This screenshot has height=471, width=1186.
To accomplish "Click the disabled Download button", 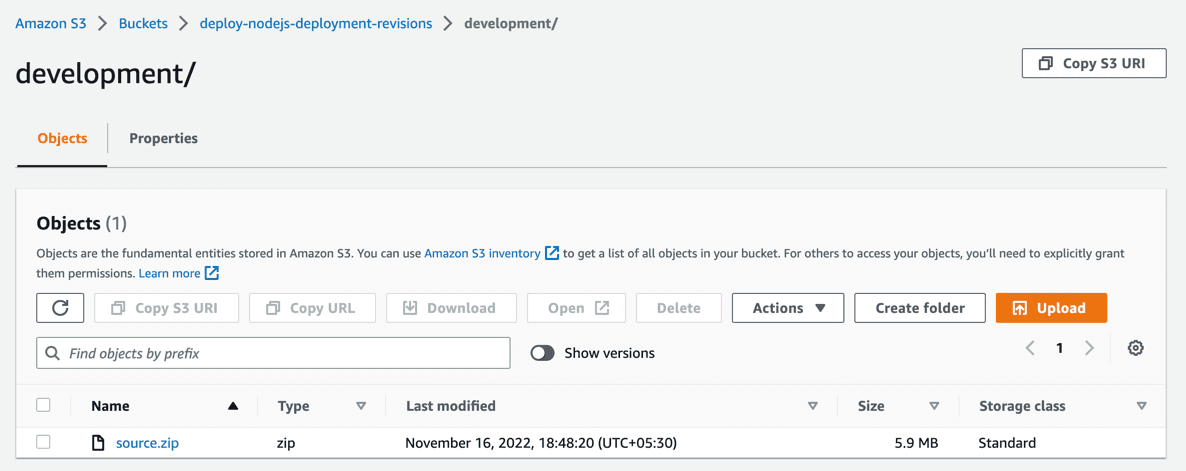I will [x=451, y=308].
